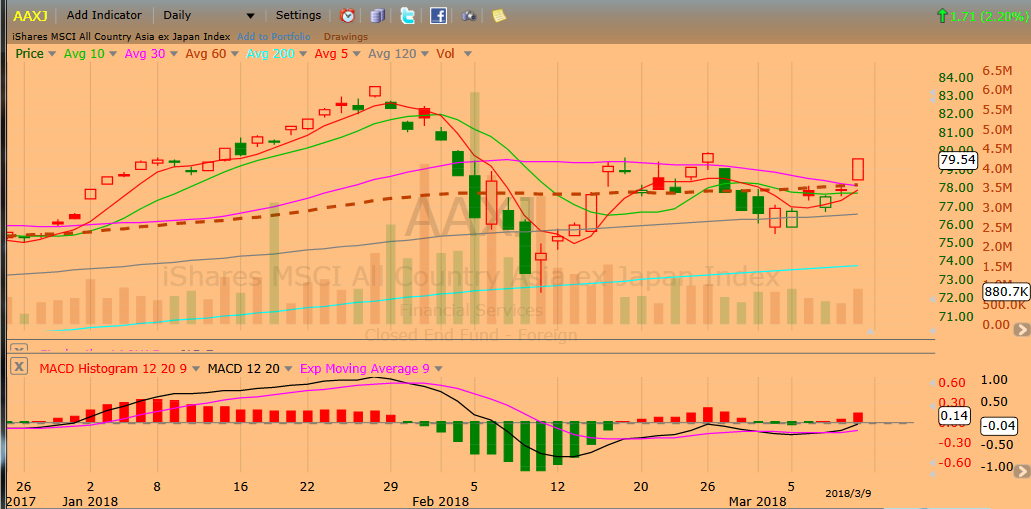Viewport: 1031px width, 509px height.
Task: Share chart via the Facebook icon
Action: click(x=438, y=15)
